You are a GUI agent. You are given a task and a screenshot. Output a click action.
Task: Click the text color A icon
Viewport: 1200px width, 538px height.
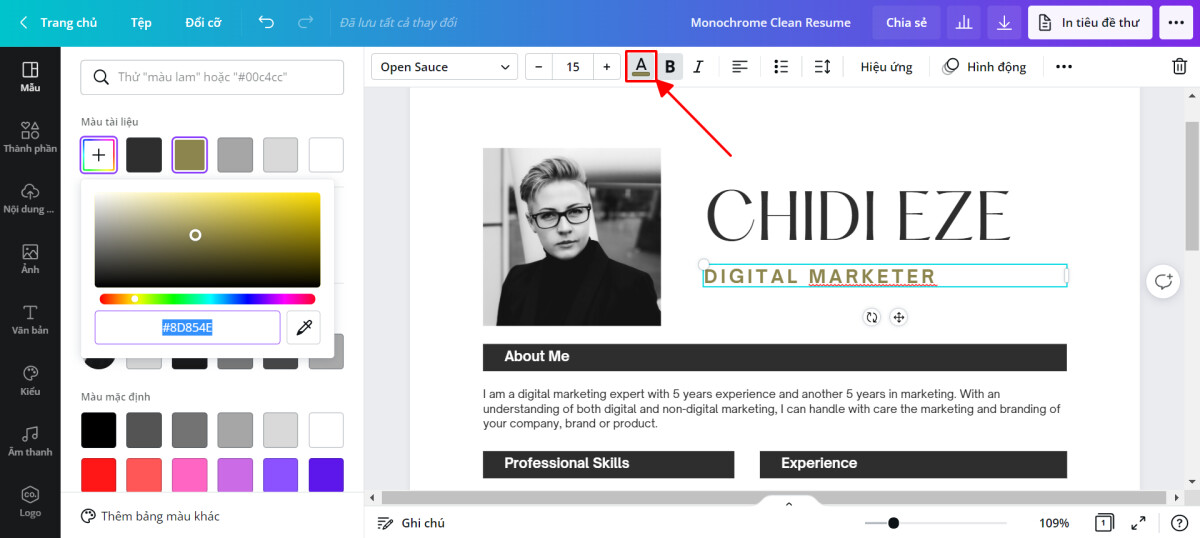(641, 67)
